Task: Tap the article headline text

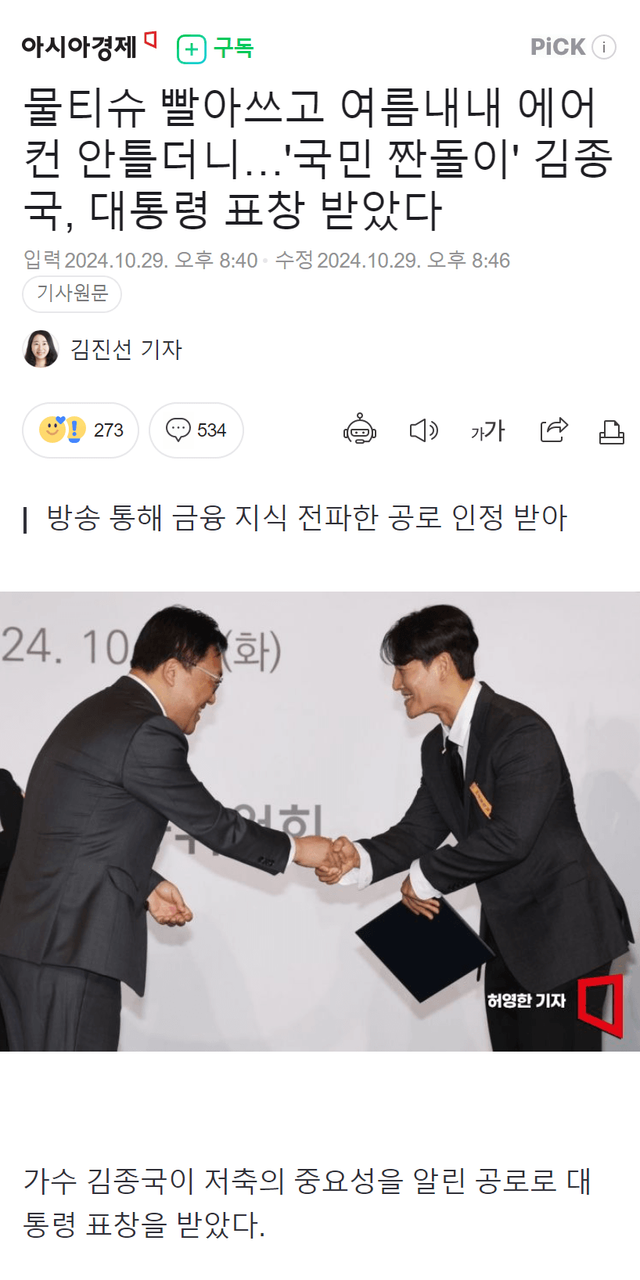Action: pyautogui.click(x=316, y=157)
